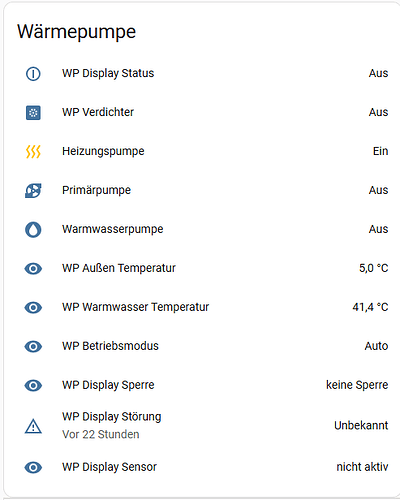Image resolution: width=400 pixels, height=500 pixels.
Task: Click the snowflake icon for WP Verdichter
Action: (x=33, y=113)
